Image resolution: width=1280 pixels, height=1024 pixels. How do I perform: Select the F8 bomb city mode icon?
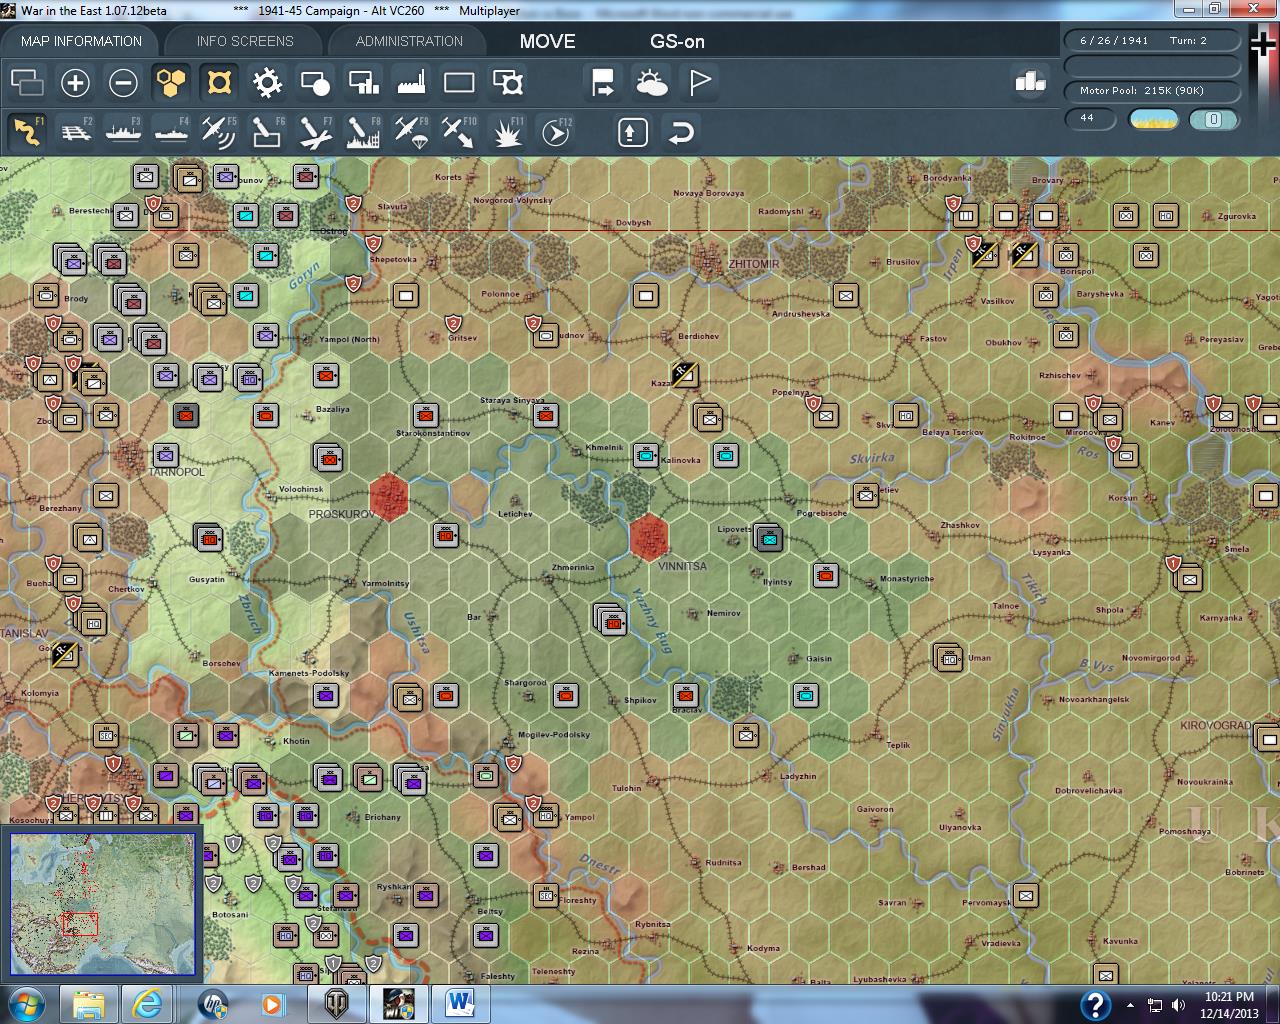pyautogui.click(x=363, y=132)
